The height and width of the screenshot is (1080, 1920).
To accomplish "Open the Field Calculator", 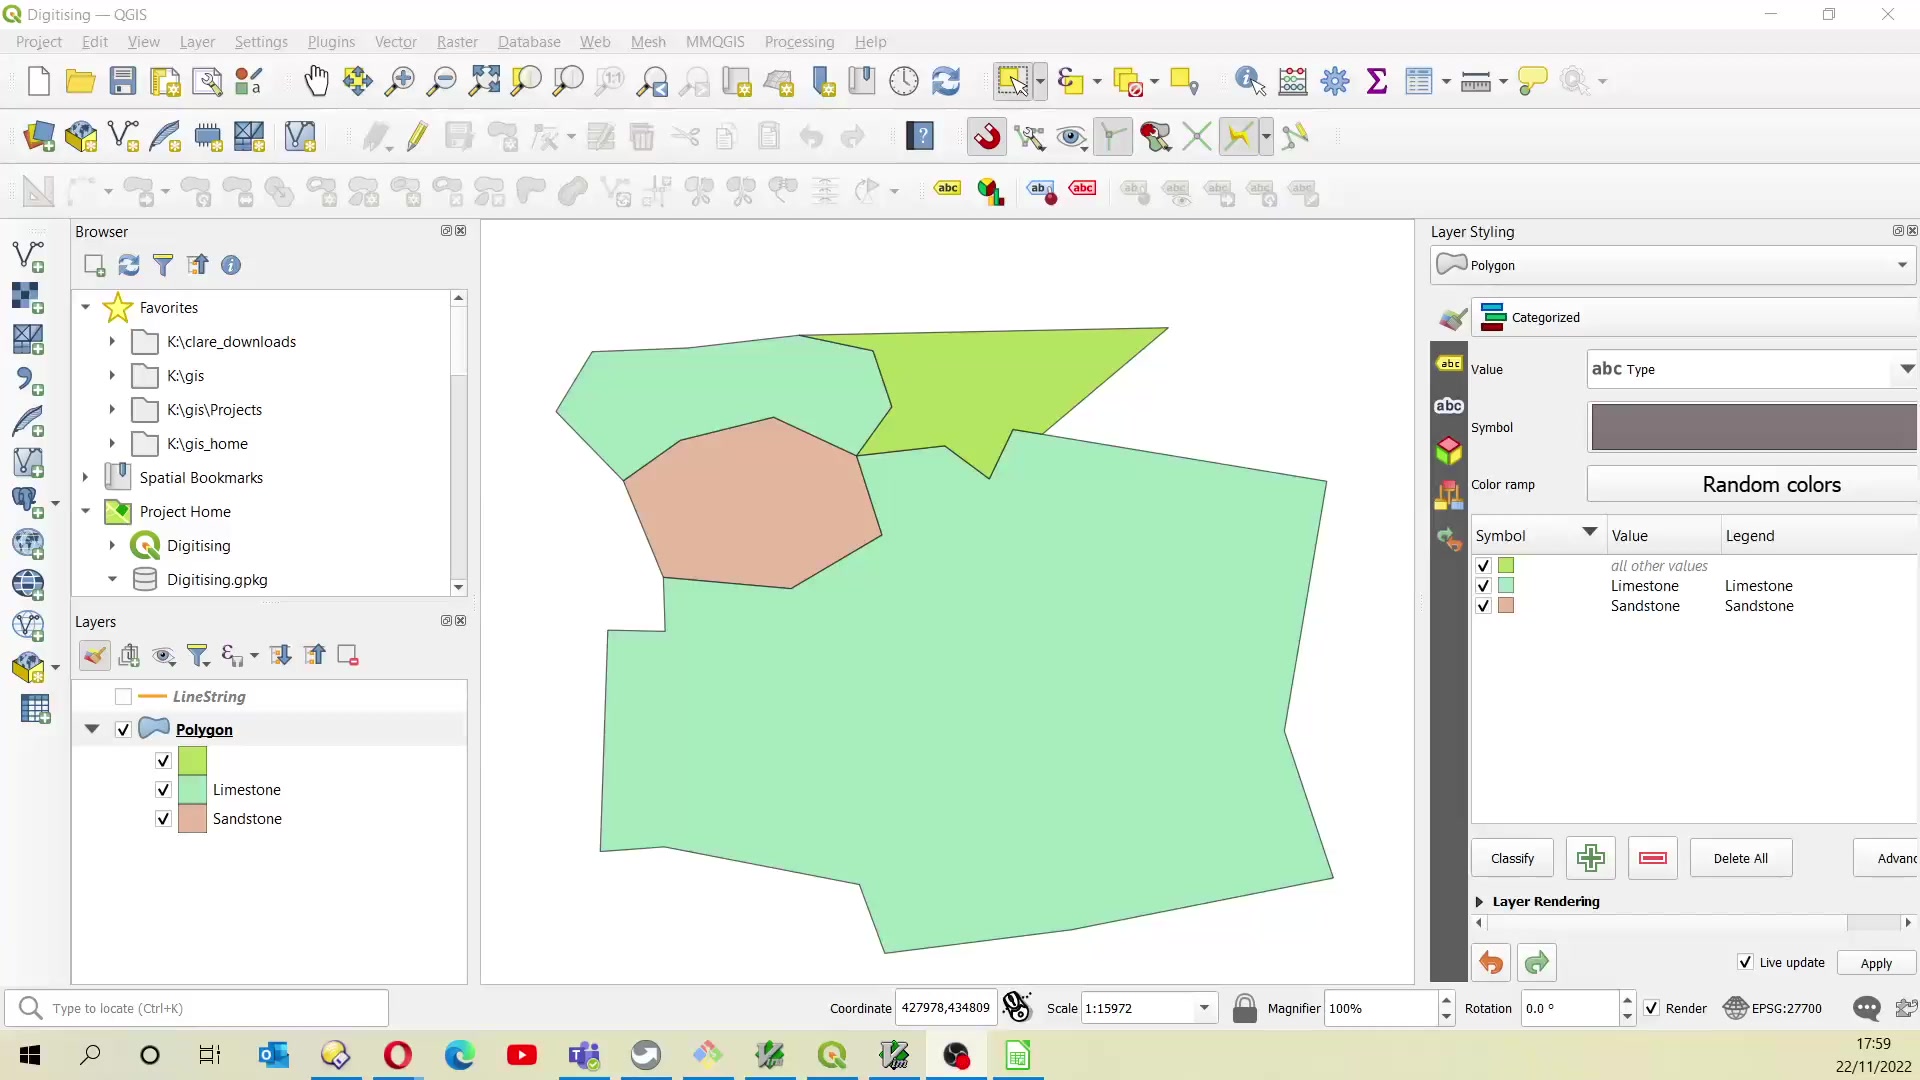I will click(x=1293, y=81).
